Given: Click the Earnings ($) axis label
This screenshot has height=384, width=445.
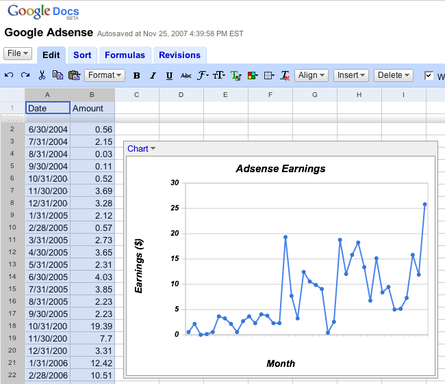Looking at the screenshot, I should click(139, 266).
